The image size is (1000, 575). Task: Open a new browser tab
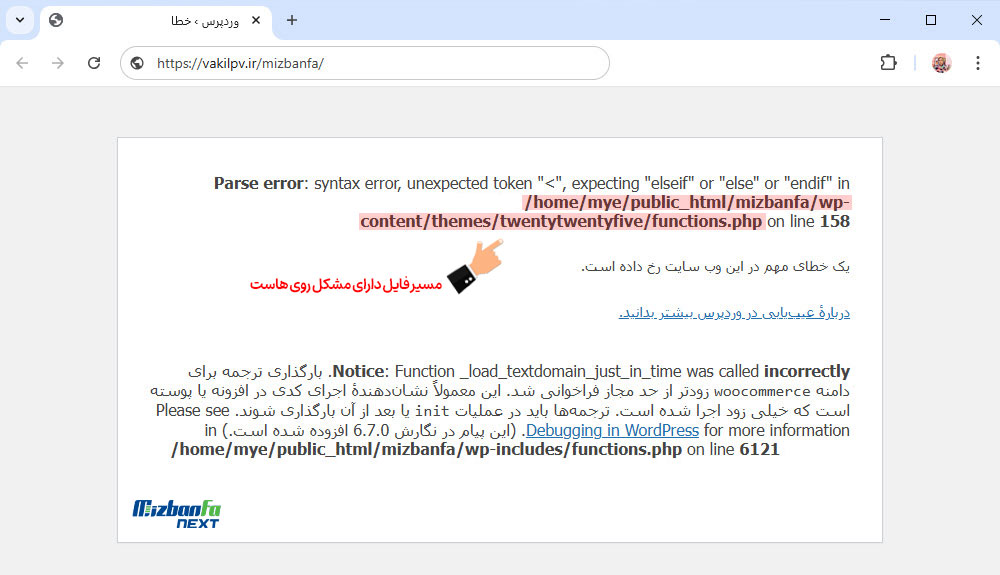click(x=291, y=20)
